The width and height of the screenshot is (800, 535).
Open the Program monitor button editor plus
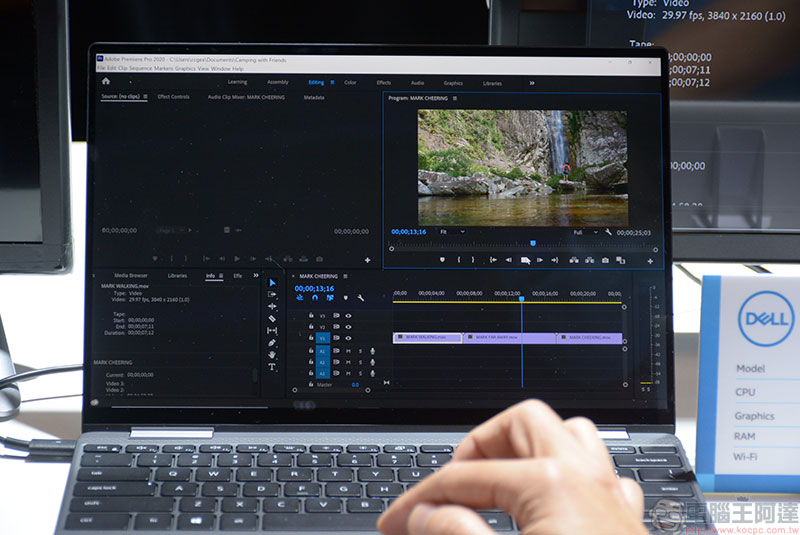coord(650,261)
